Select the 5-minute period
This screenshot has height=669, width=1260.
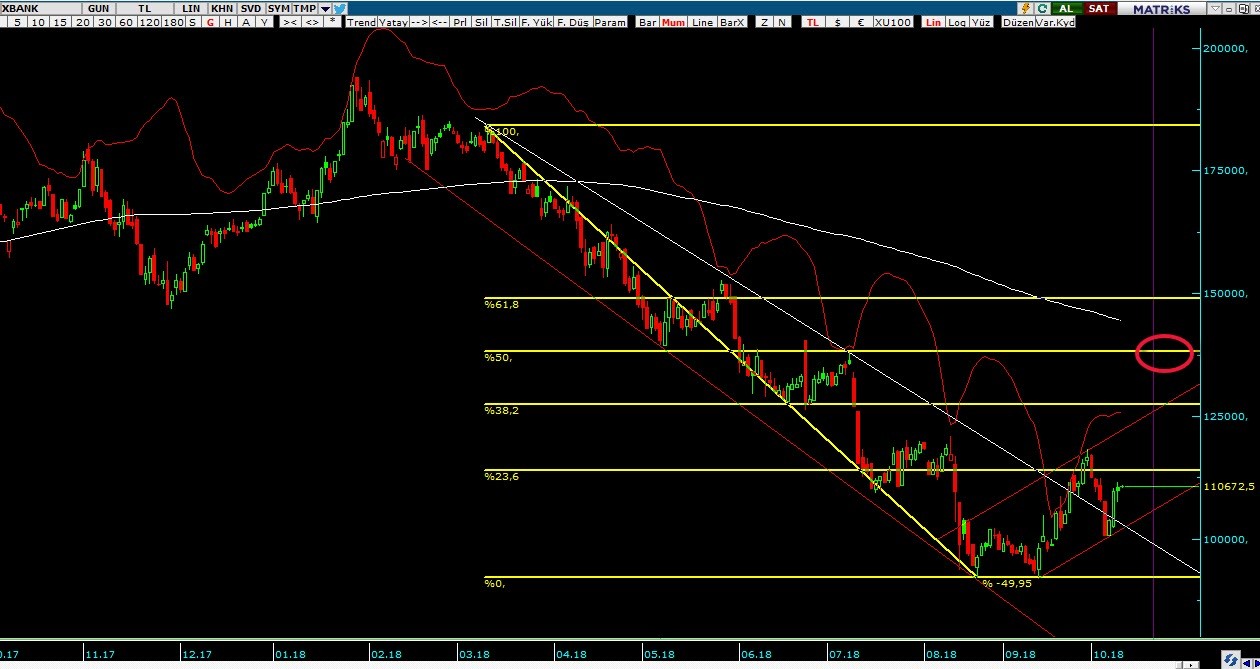click(x=17, y=22)
